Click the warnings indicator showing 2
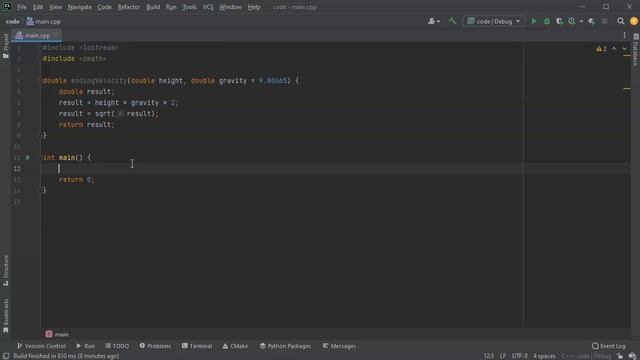Image resolution: width=640 pixels, height=360 pixels. pos(601,49)
